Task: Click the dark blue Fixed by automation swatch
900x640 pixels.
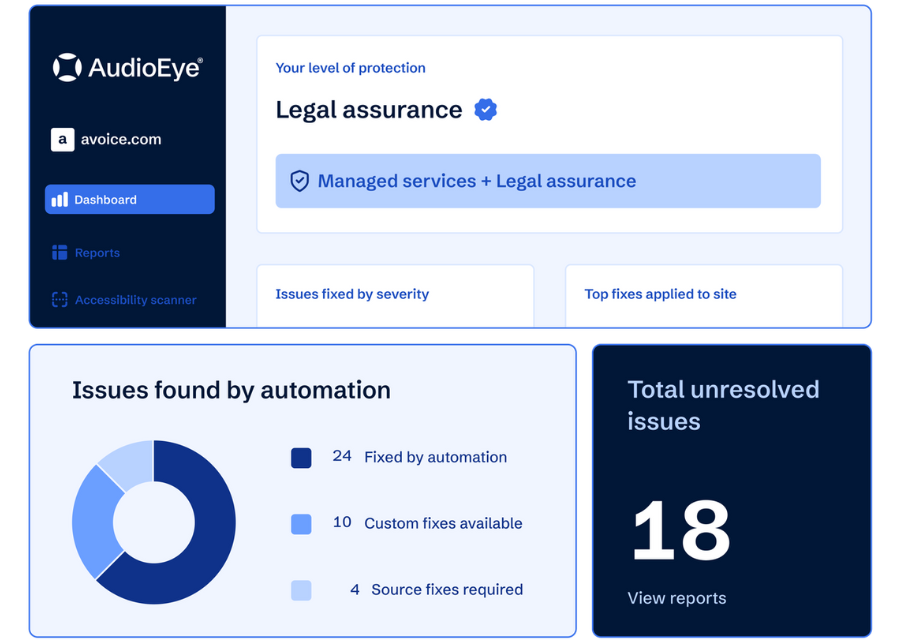Action: pos(301,458)
